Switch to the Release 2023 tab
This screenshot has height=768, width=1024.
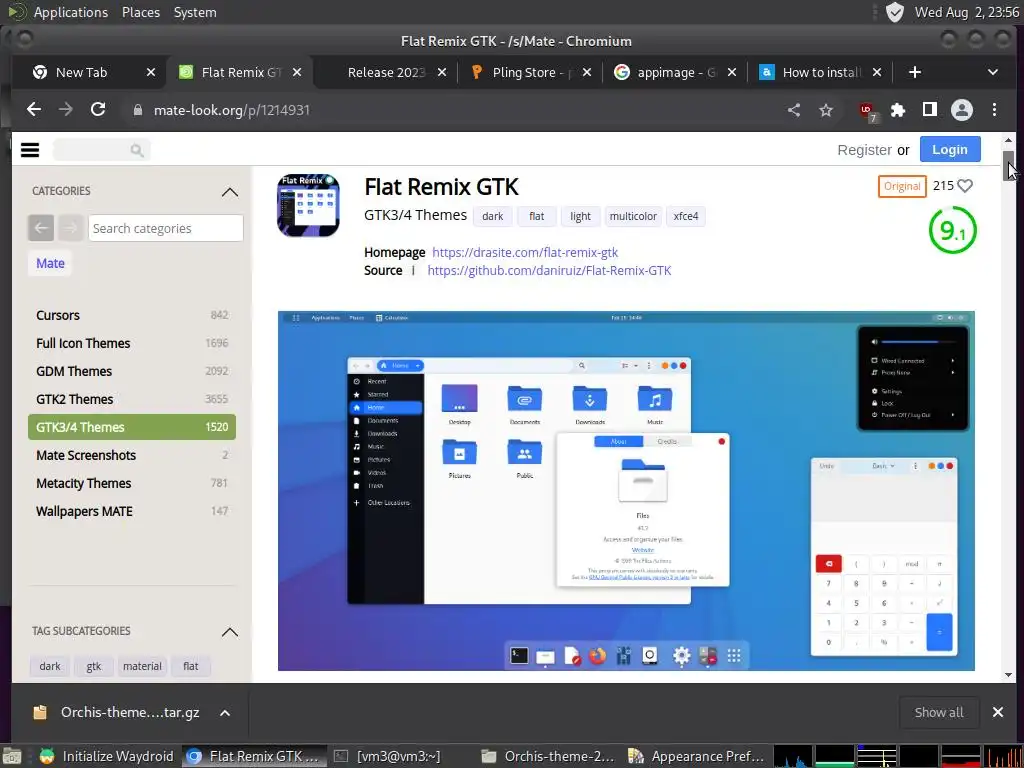[x=387, y=72]
